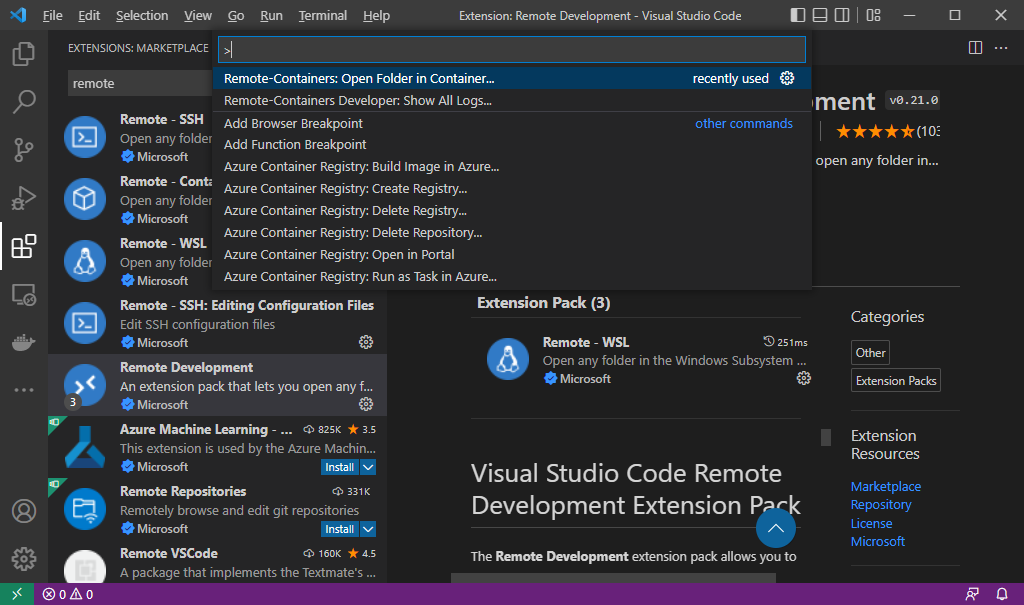This screenshot has width=1024, height=605.
Task: Click the remote window indicator in status bar
Action: [17, 594]
